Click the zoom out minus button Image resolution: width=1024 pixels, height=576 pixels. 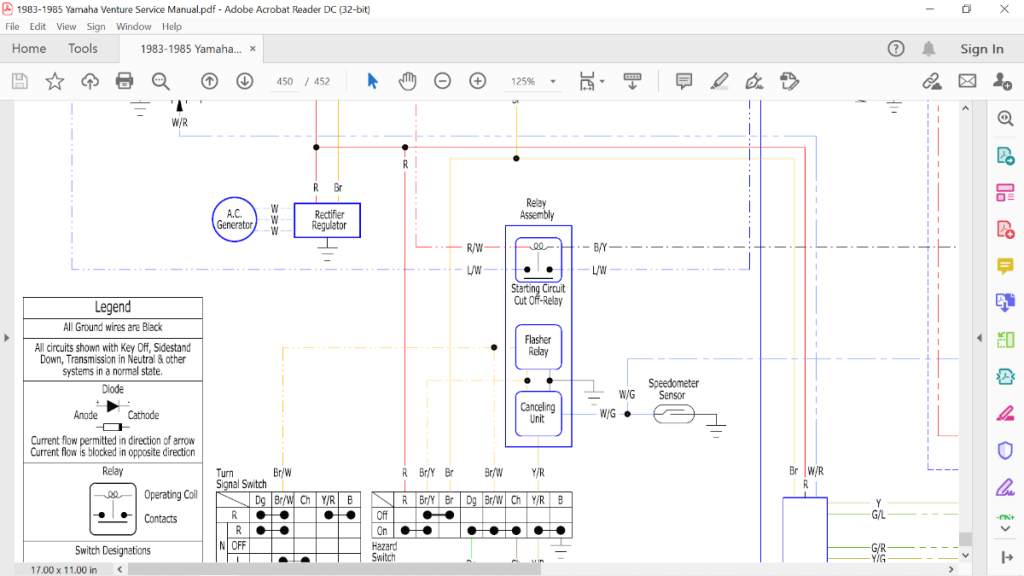(442, 81)
